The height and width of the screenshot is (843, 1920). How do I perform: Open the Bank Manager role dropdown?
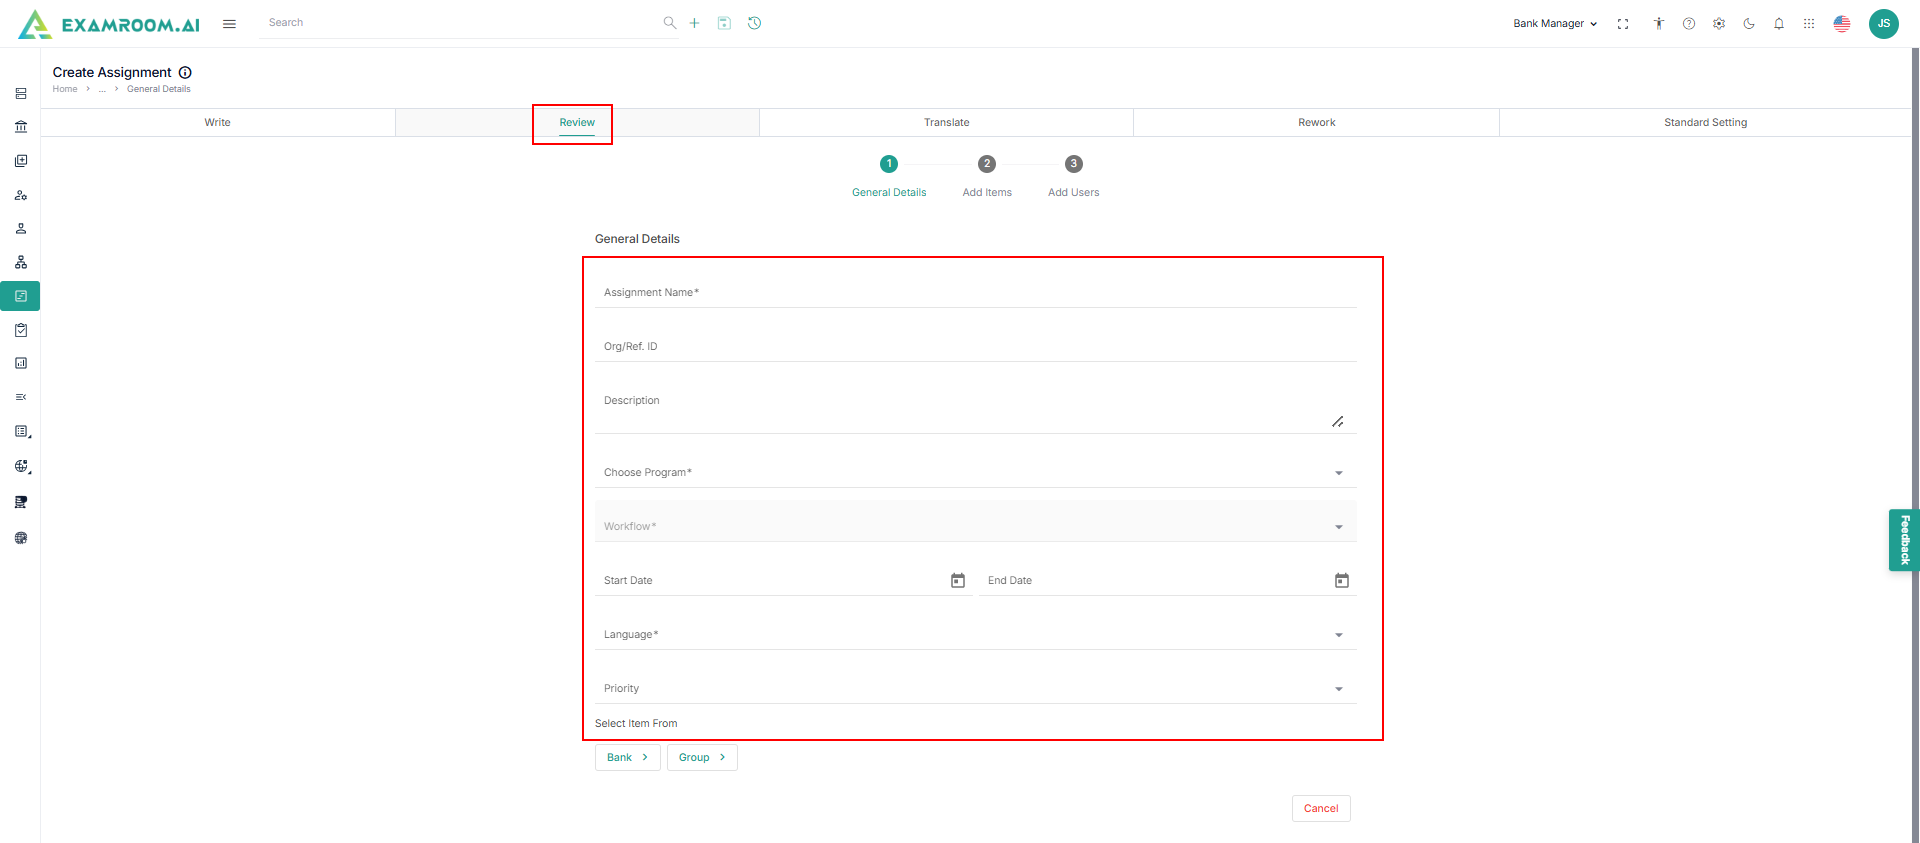point(1555,24)
